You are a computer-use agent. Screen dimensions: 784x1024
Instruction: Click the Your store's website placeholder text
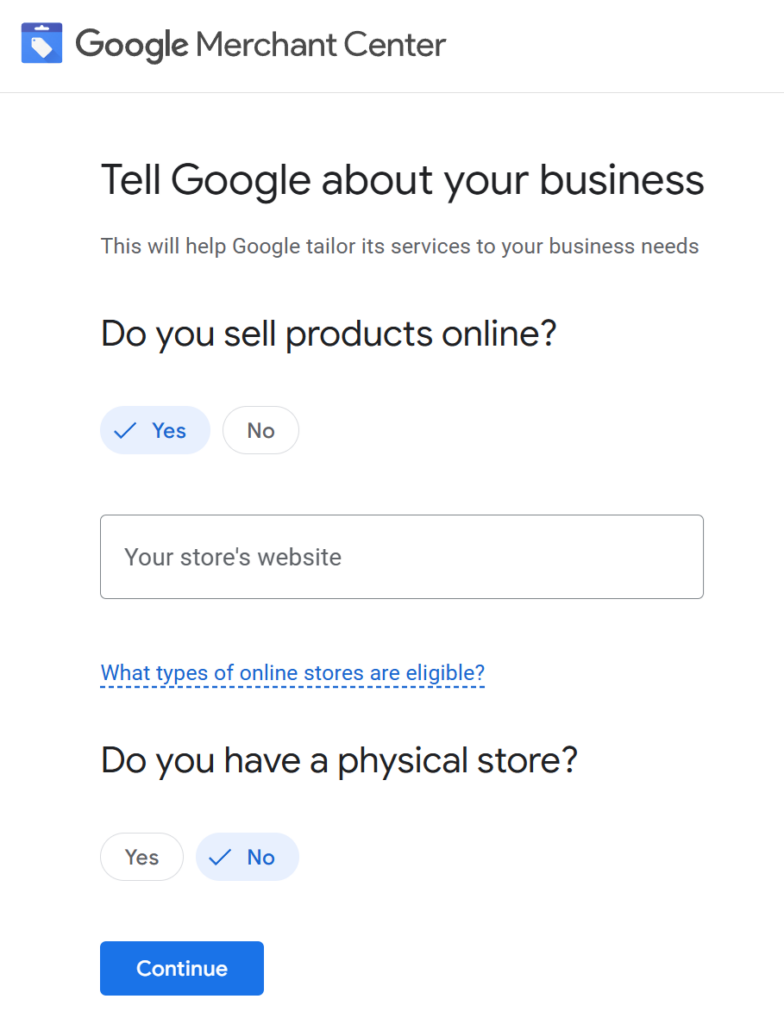point(232,557)
